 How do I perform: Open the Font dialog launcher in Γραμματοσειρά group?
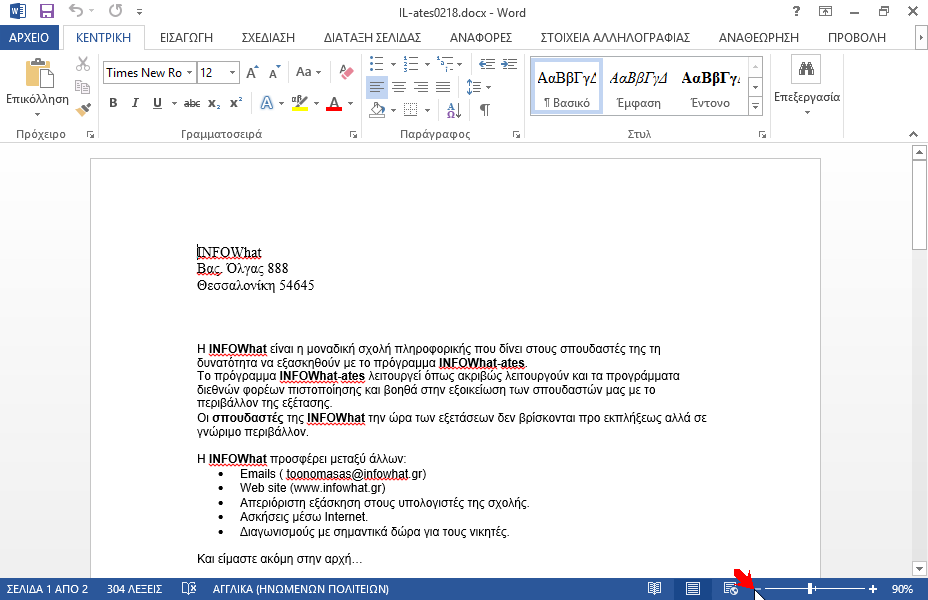(353, 135)
